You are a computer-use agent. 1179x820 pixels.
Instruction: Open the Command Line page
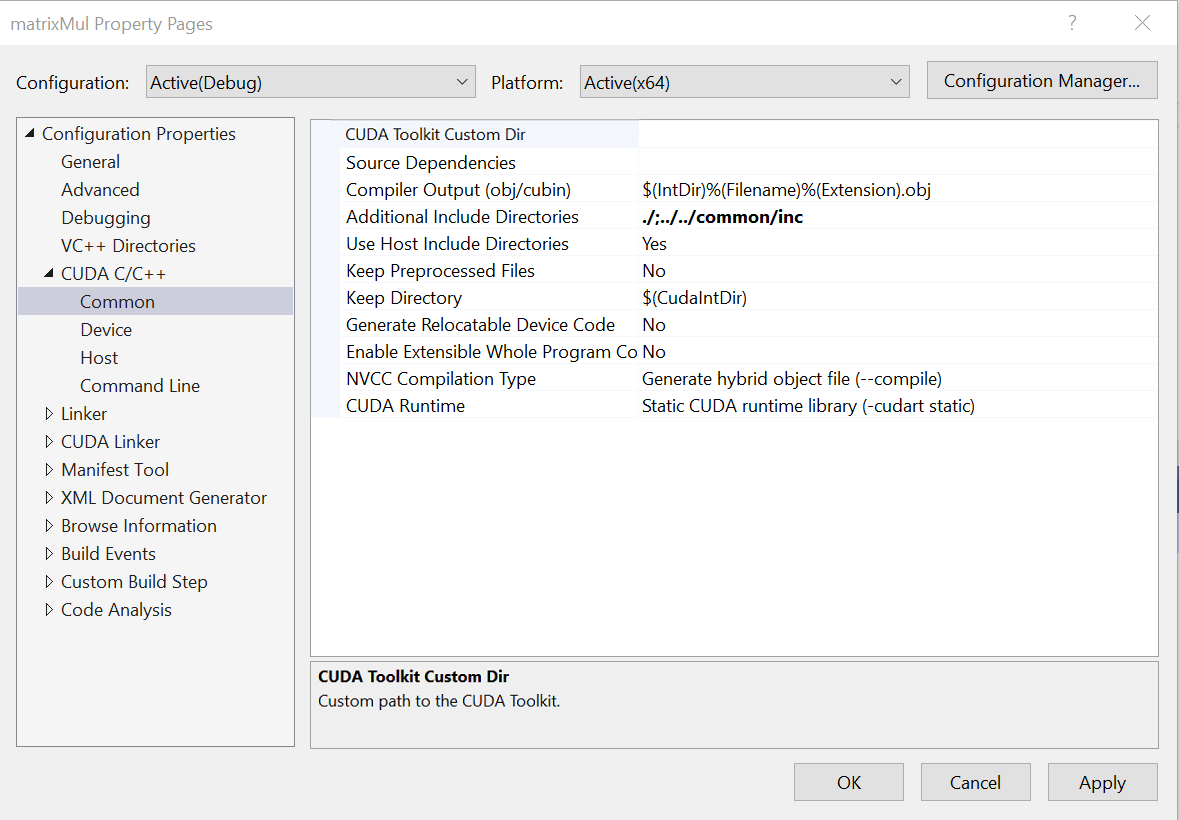pyautogui.click(x=140, y=385)
